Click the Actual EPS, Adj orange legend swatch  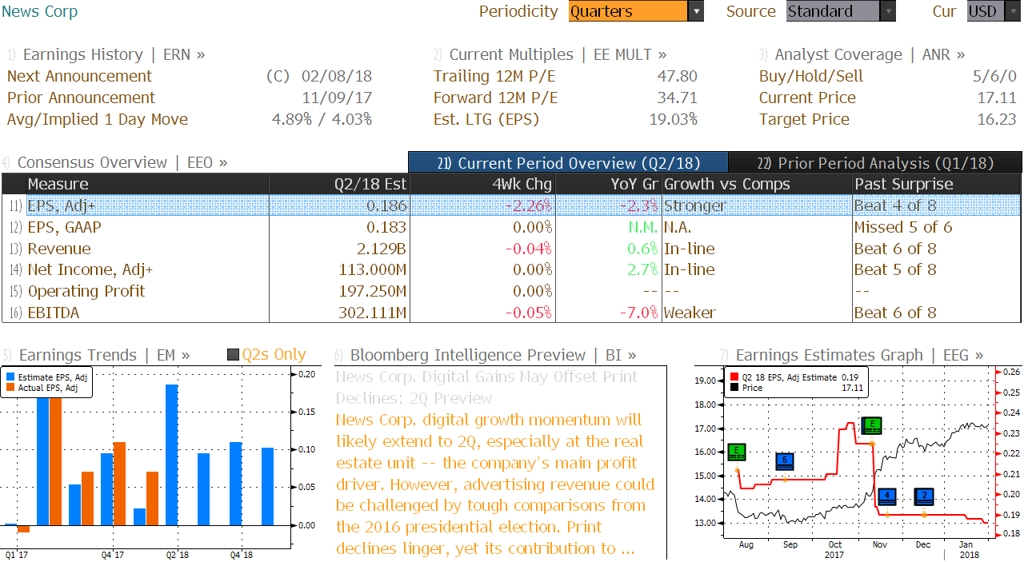click(x=10, y=388)
